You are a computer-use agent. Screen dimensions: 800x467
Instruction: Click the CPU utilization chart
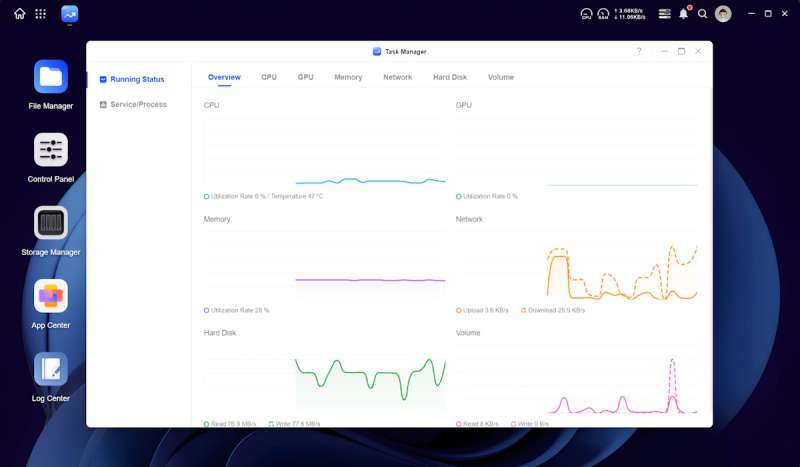tap(324, 152)
